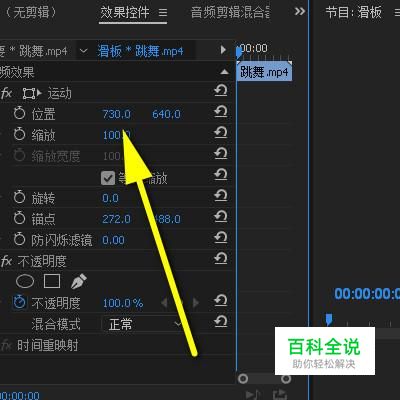Image resolution: width=400 pixels, height=400 pixels.
Task: Select the 节目: 滑板 program monitor tab
Action: click(x=353, y=13)
